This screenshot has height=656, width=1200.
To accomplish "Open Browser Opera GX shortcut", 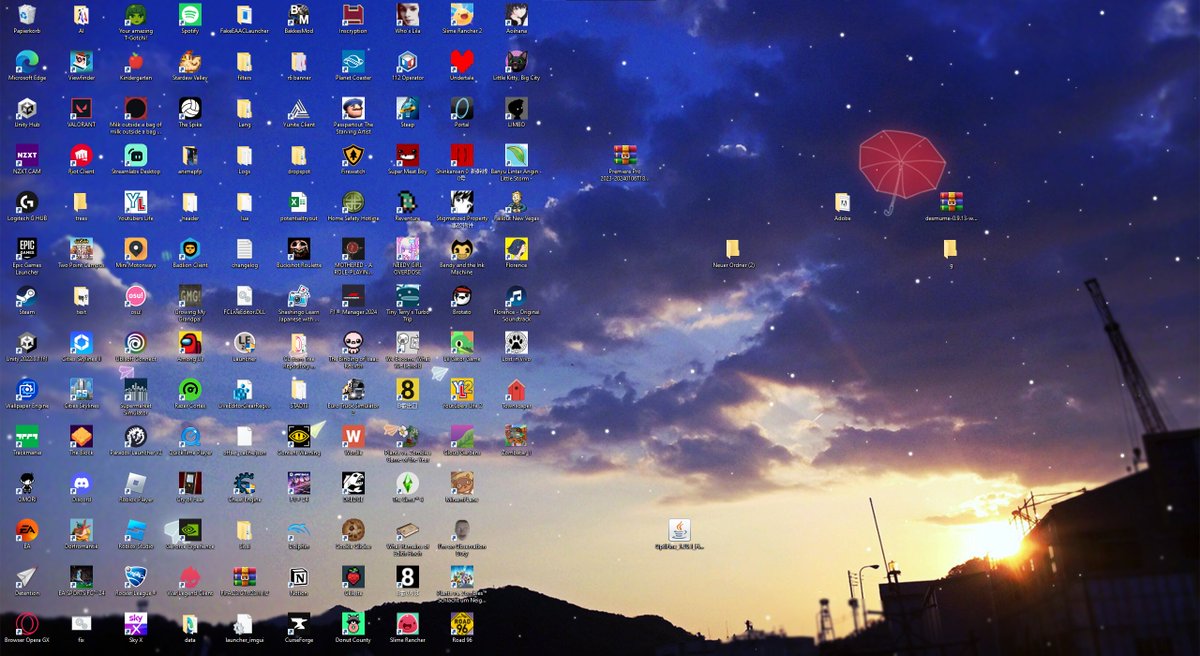I will 27,624.
